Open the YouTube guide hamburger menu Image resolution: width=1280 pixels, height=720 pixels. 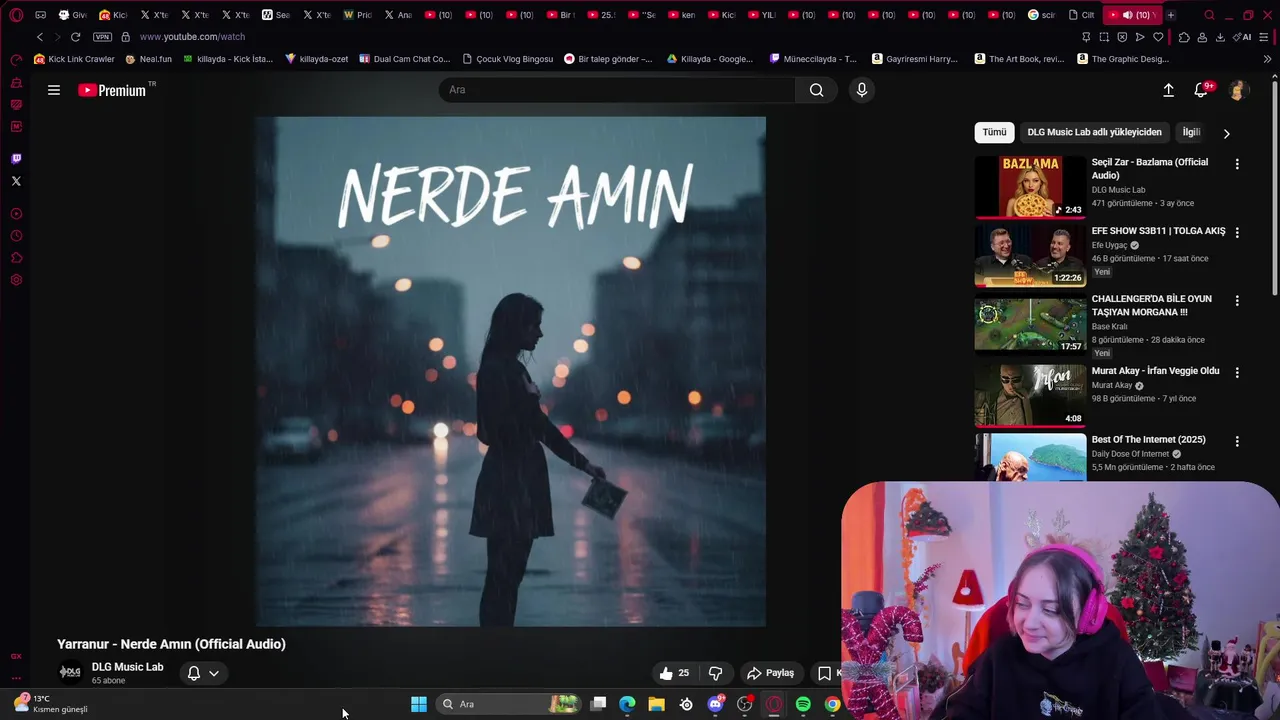(54, 90)
